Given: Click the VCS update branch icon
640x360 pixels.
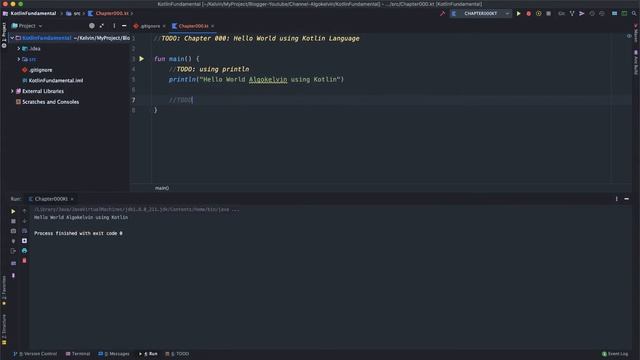Looking at the screenshot, I should [572, 13].
